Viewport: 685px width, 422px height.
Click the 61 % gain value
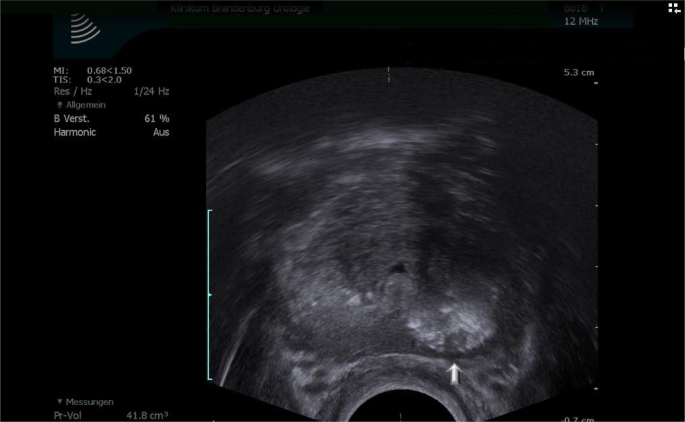click(x=156, y=118)
